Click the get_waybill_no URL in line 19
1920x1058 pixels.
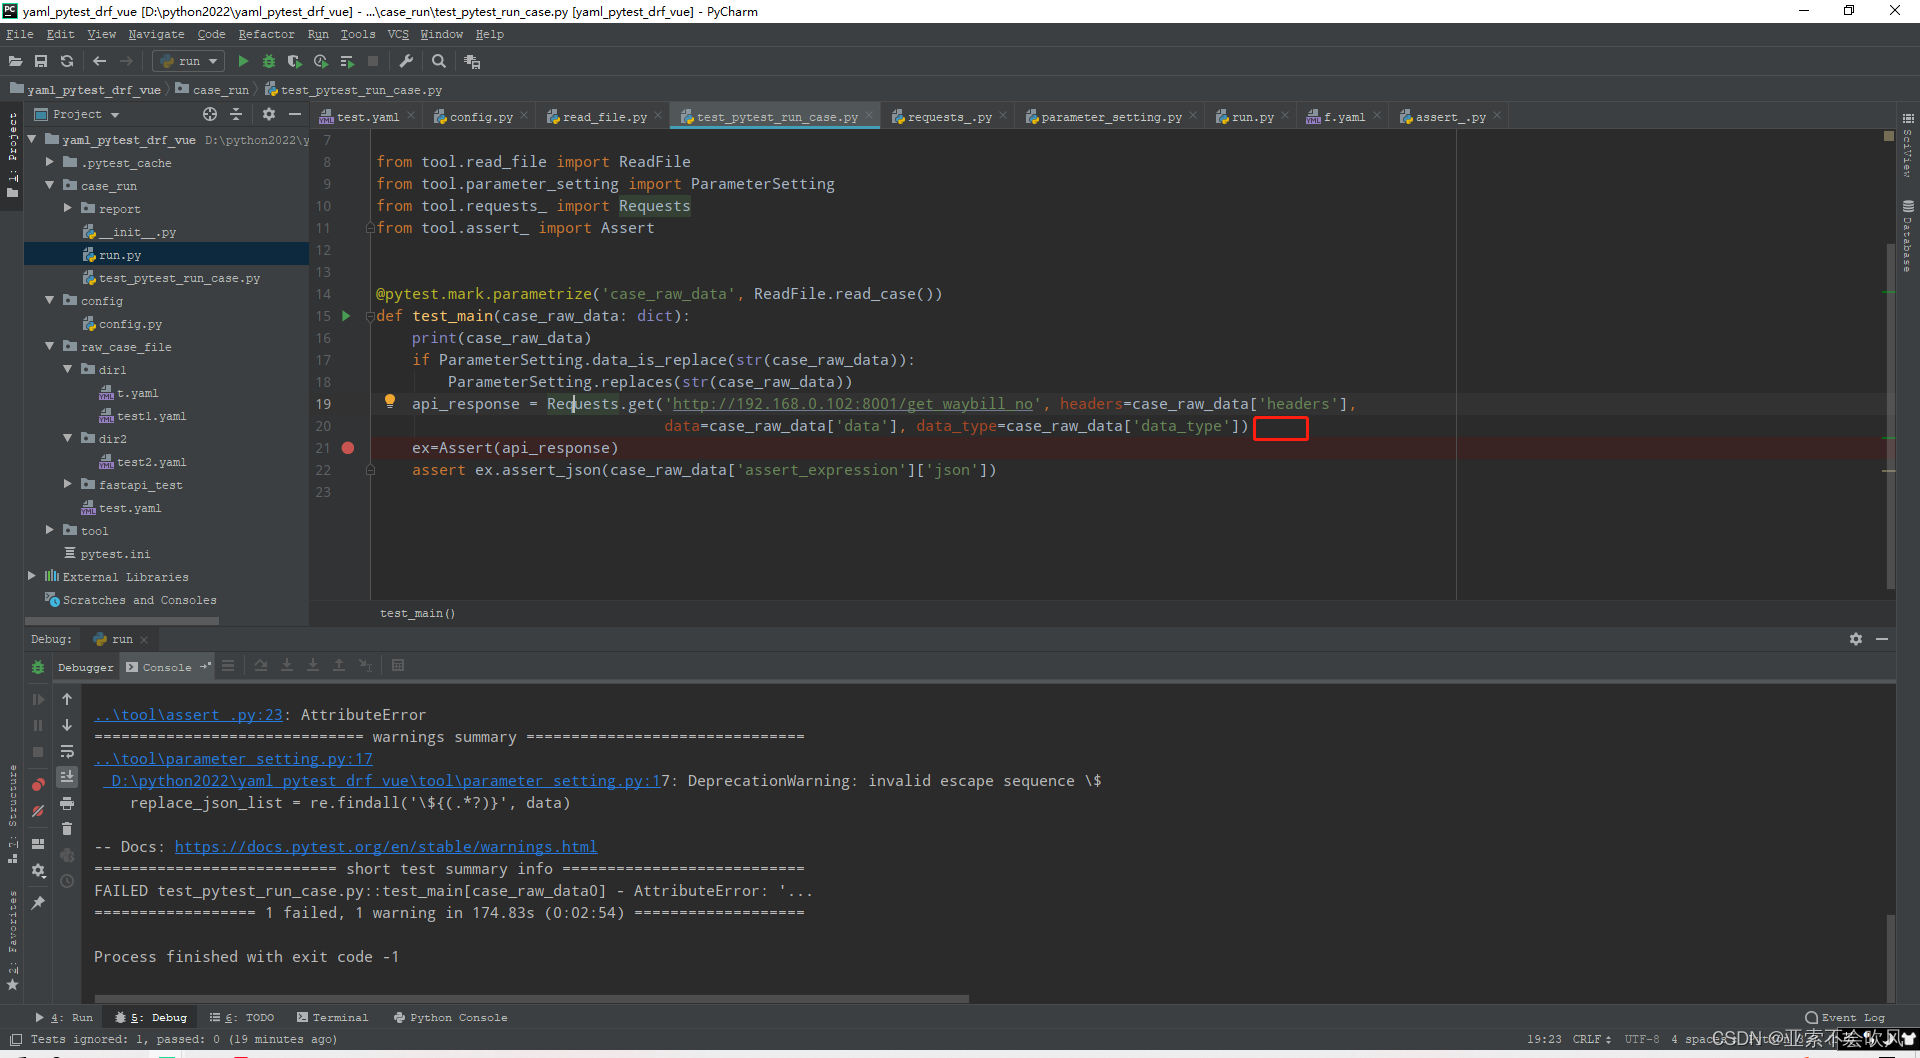[852, 404]
